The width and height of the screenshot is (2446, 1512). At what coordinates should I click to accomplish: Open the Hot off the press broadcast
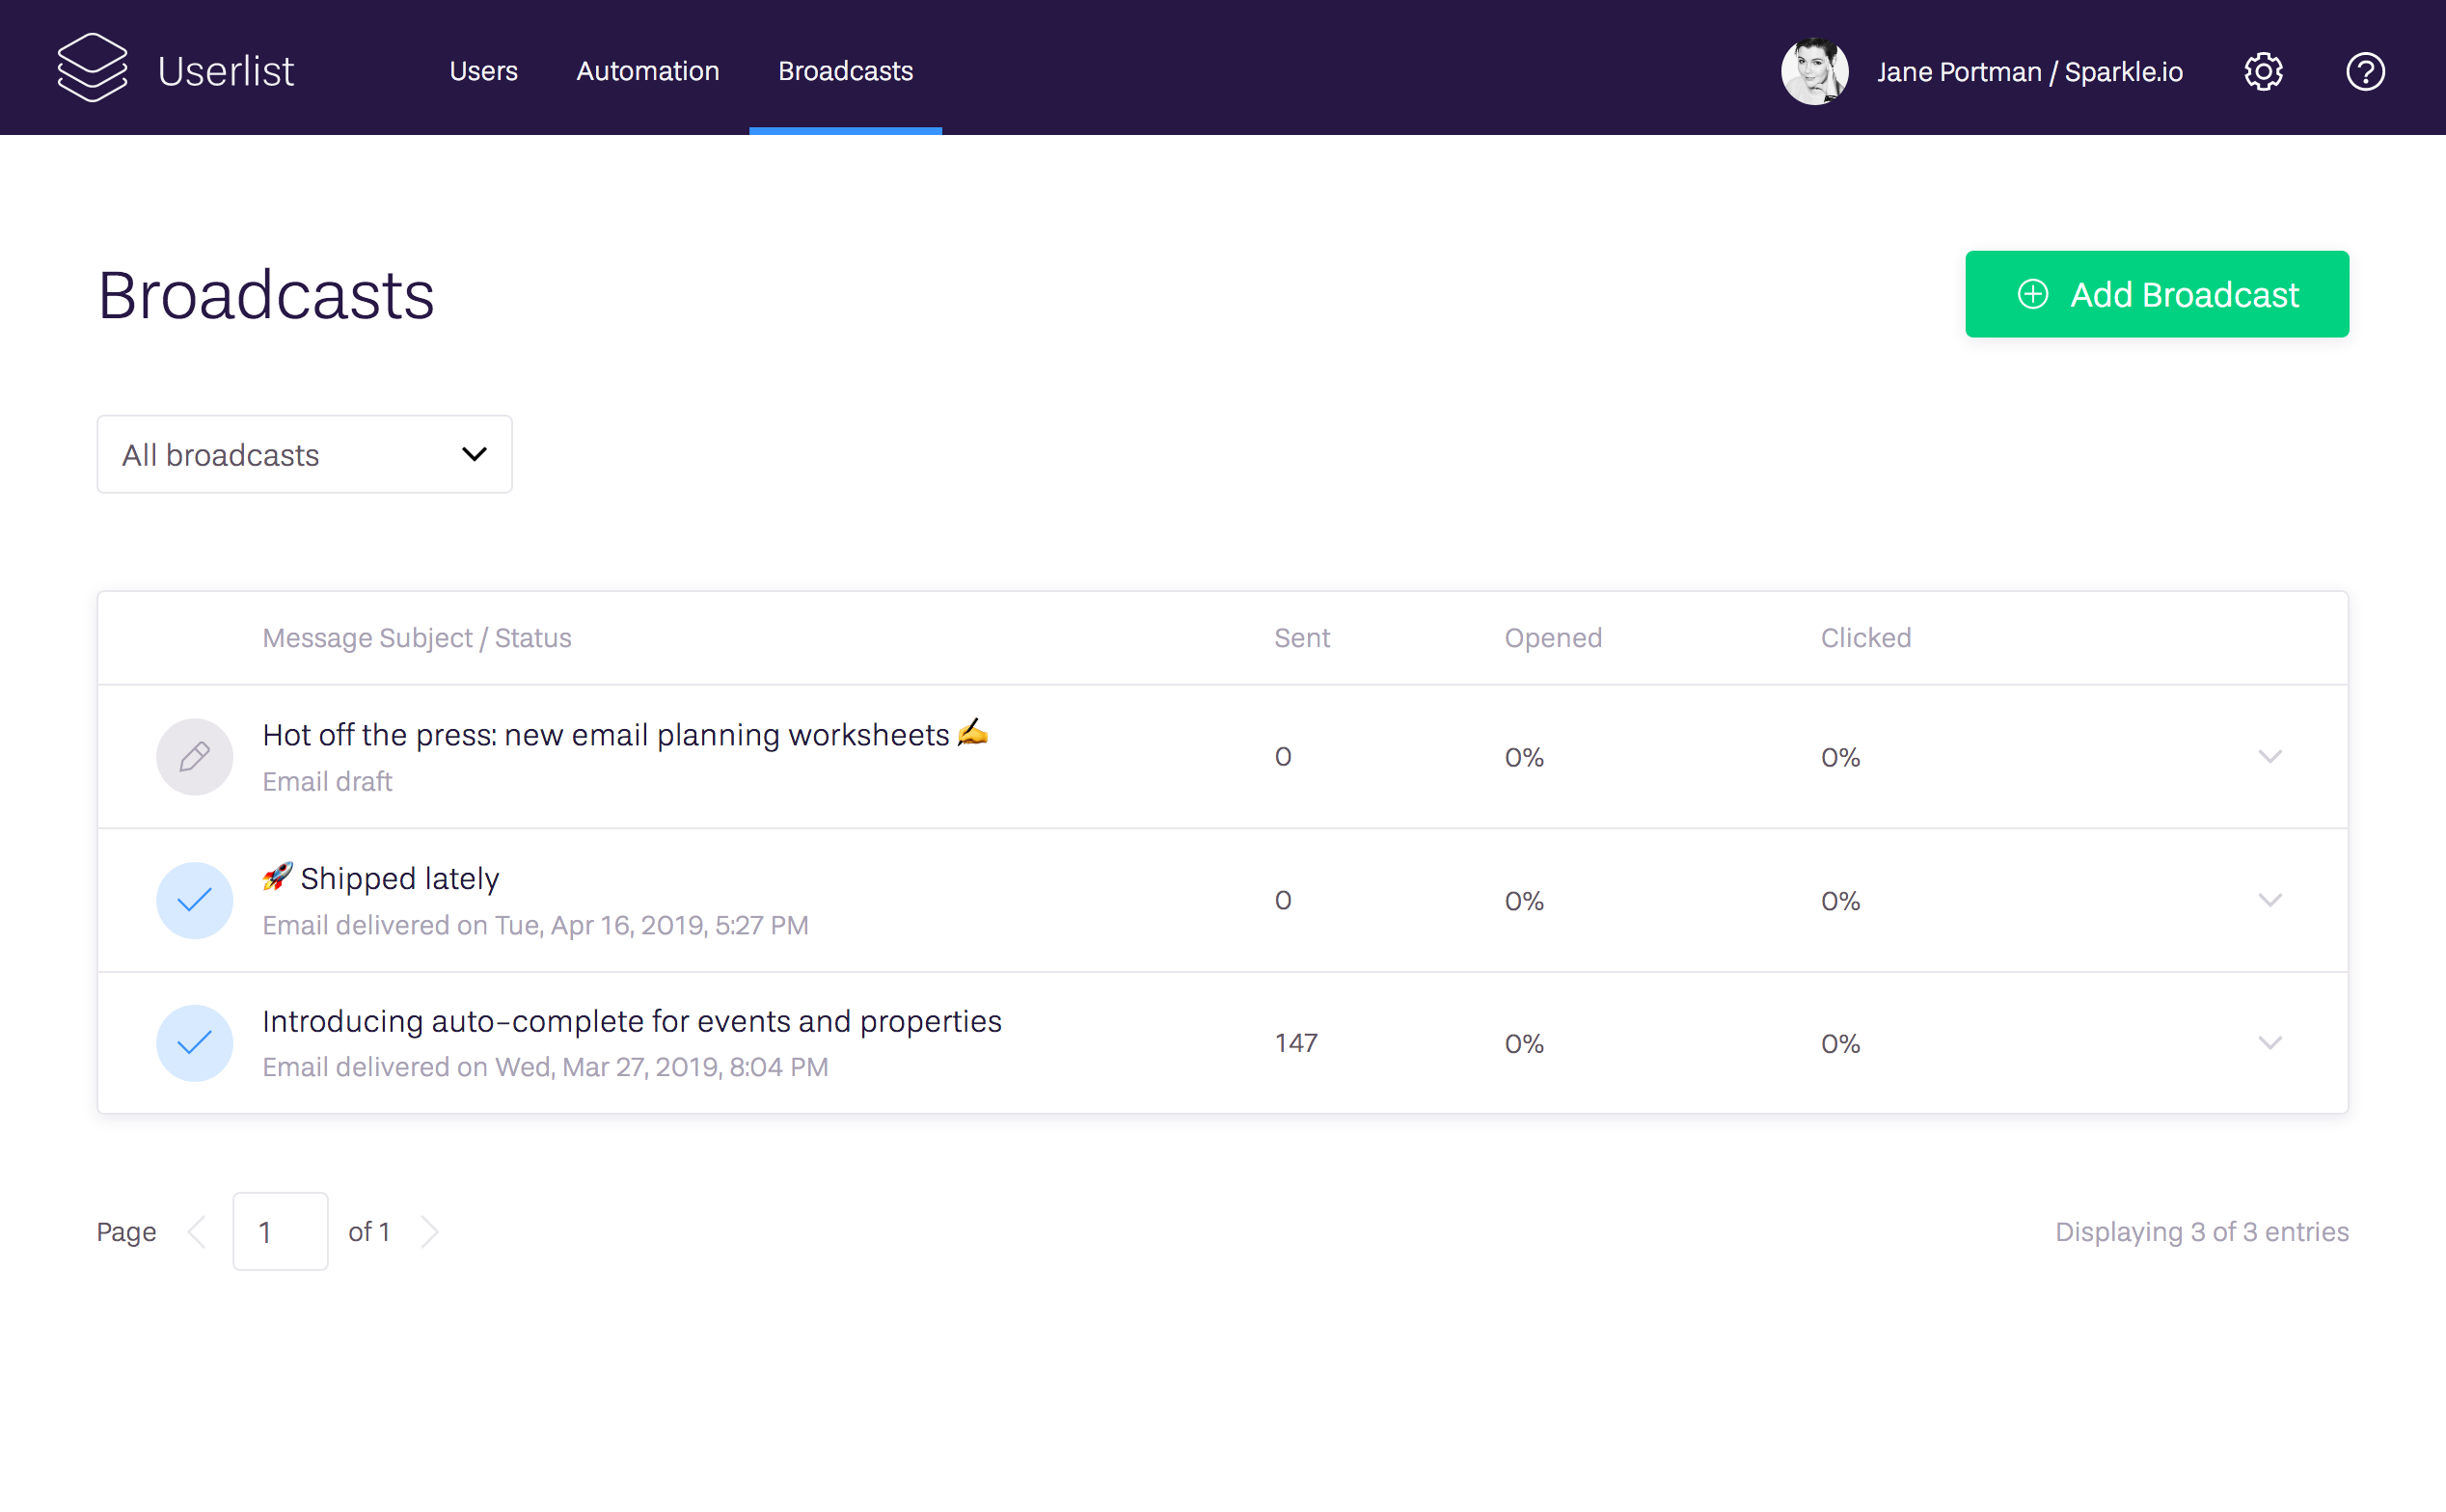(605, 735)
